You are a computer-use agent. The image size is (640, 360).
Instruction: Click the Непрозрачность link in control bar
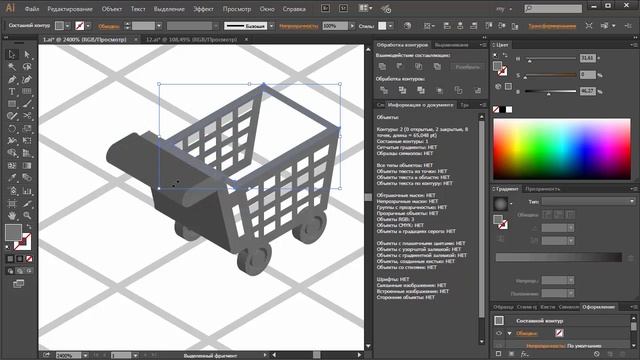(298, 26)
